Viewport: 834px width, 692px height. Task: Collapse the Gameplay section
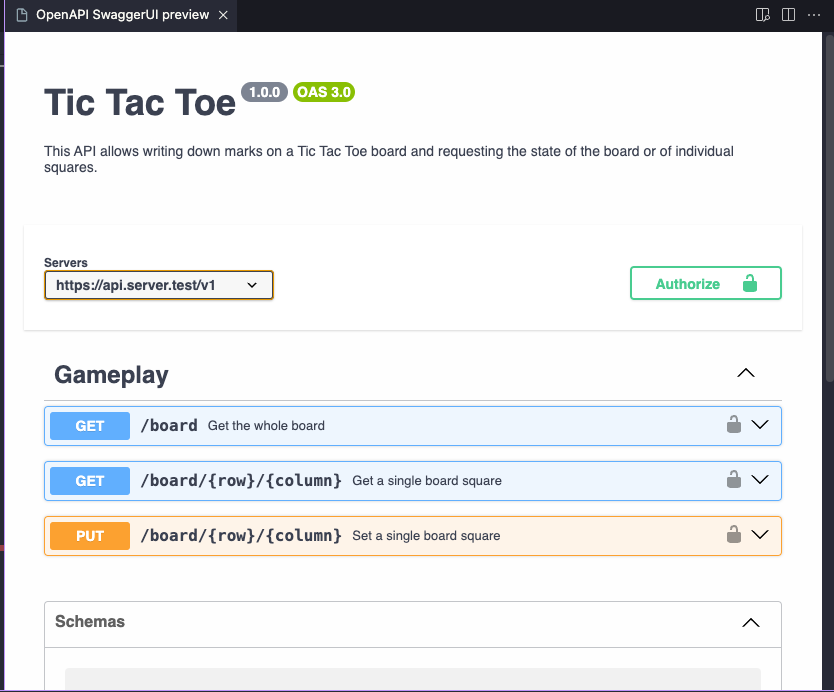point(745,373)
